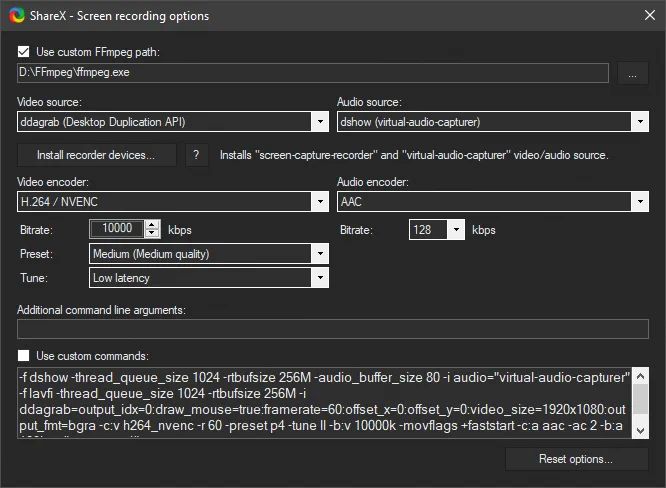Browse for FFmpeg with the ellipsis button
The height and width of the screenshot is (488, 666).
click(x=632, y=73)
